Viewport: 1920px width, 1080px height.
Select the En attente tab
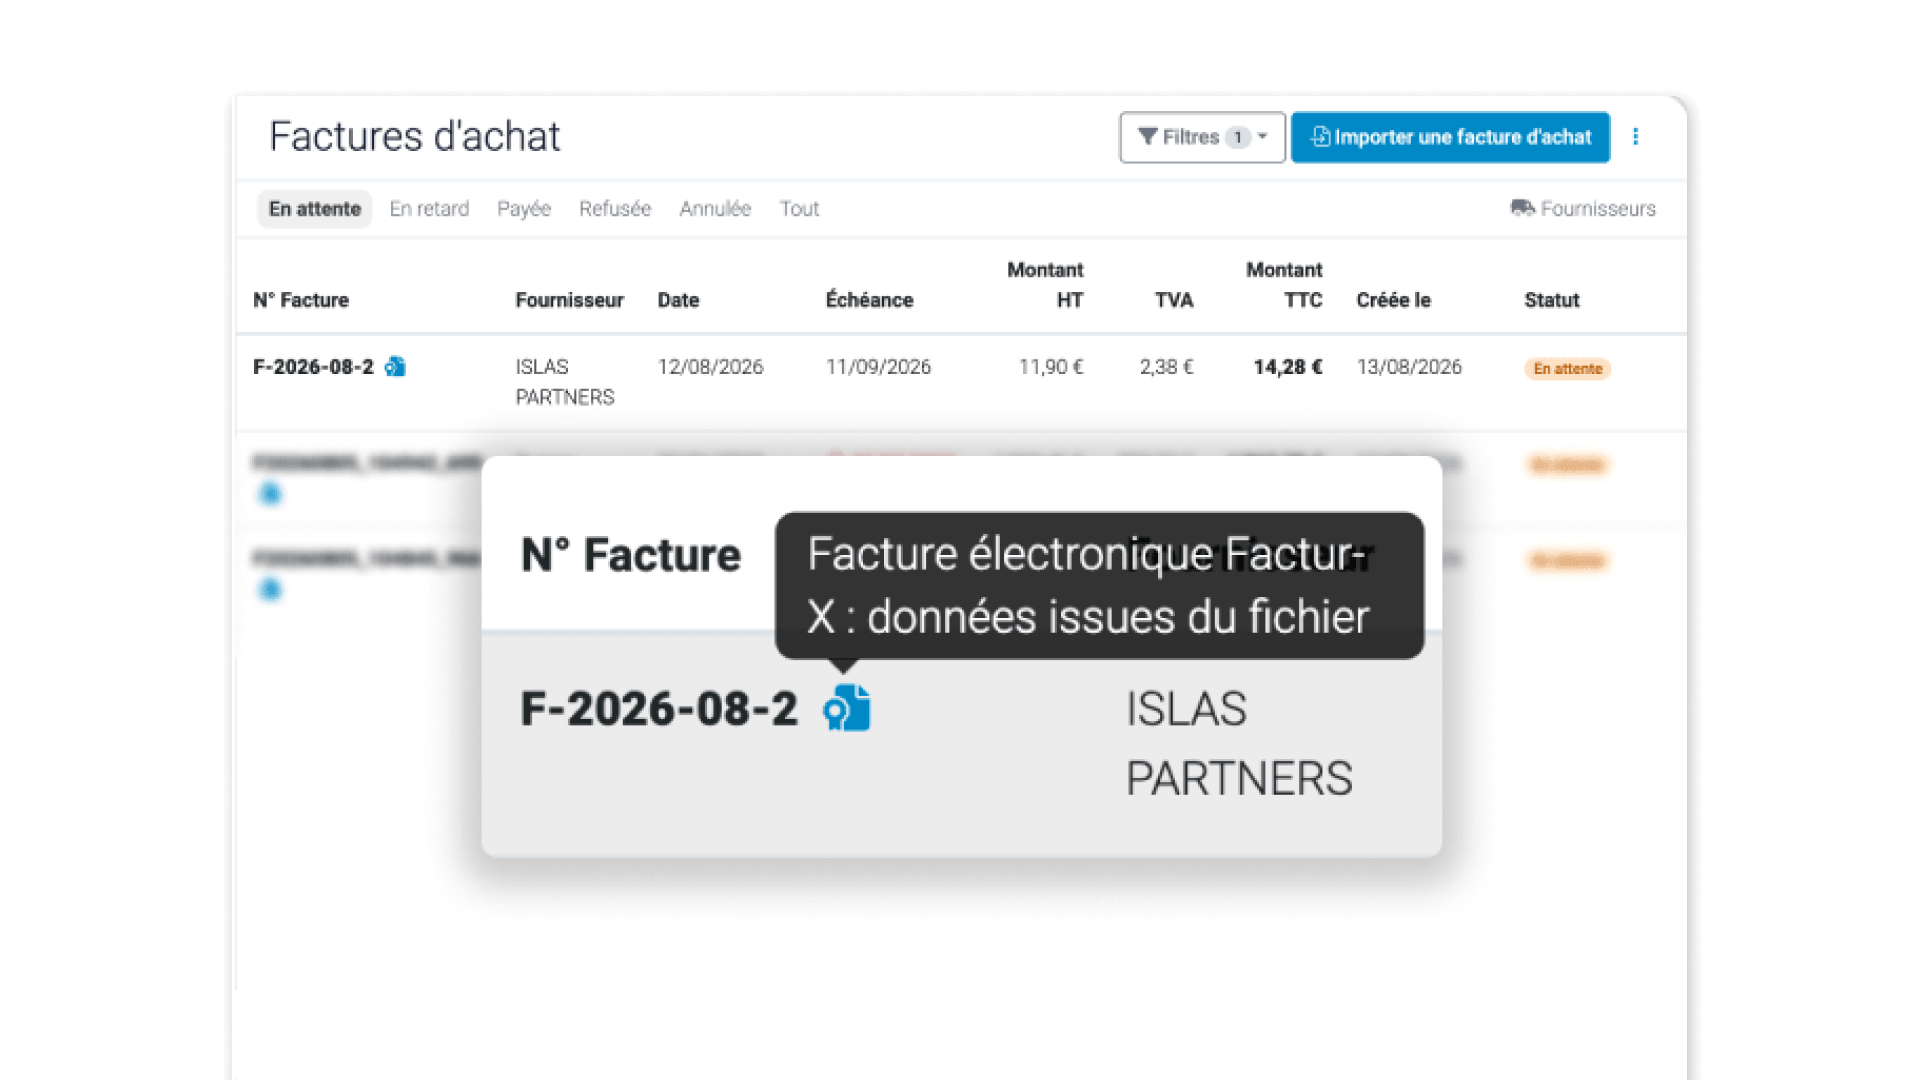pos(314,209)
